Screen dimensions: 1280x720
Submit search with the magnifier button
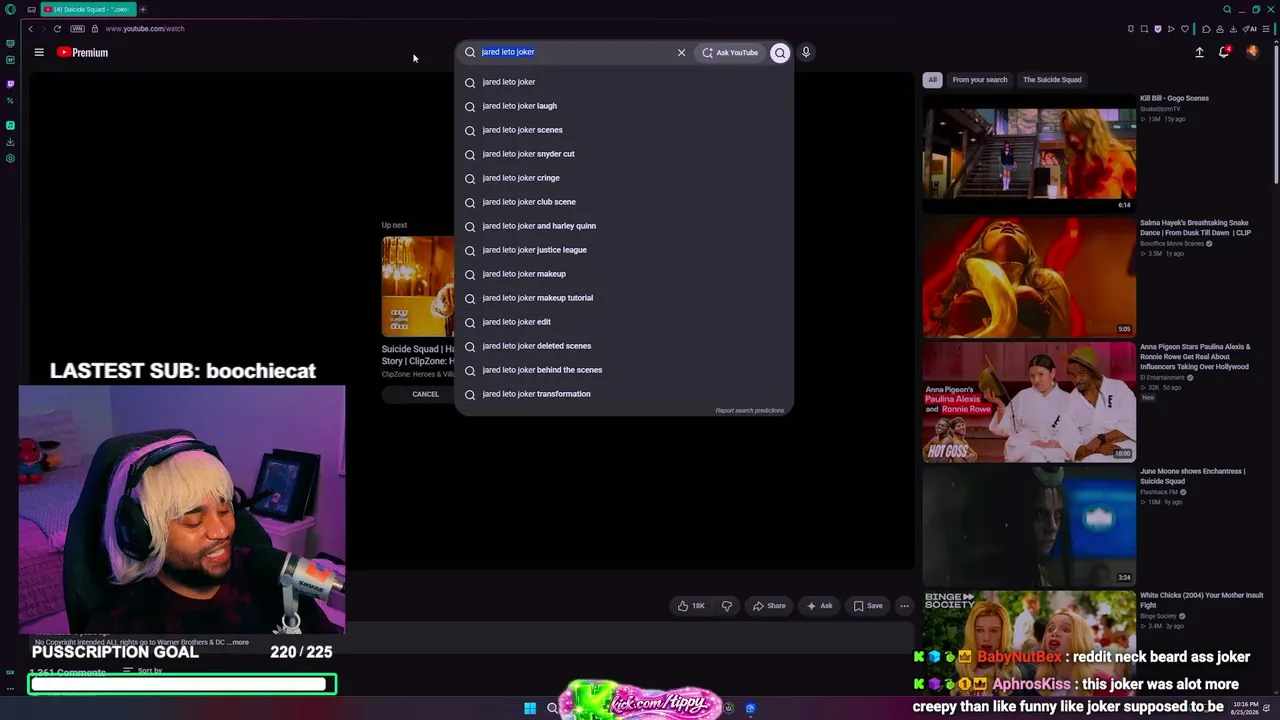click(780, 52)
